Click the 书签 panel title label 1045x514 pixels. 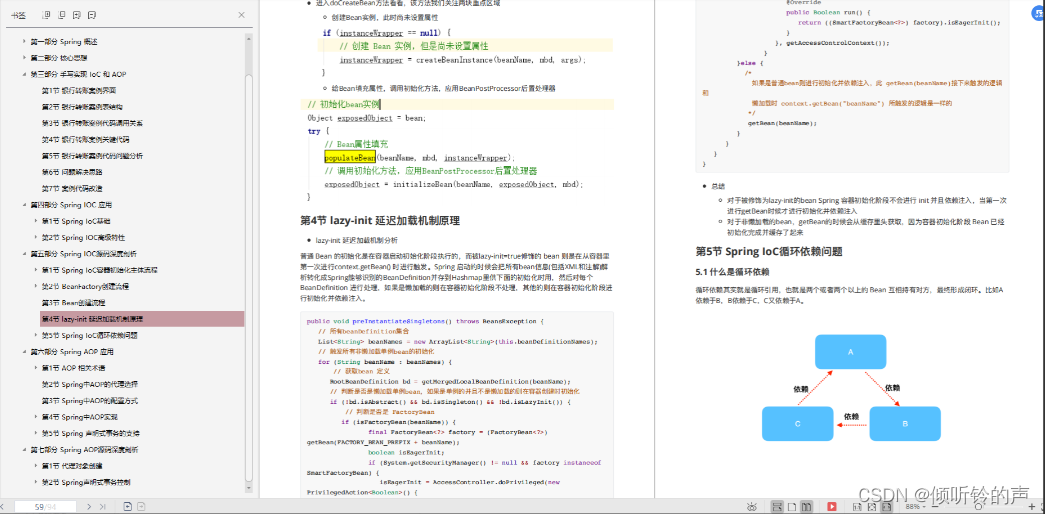19,15
